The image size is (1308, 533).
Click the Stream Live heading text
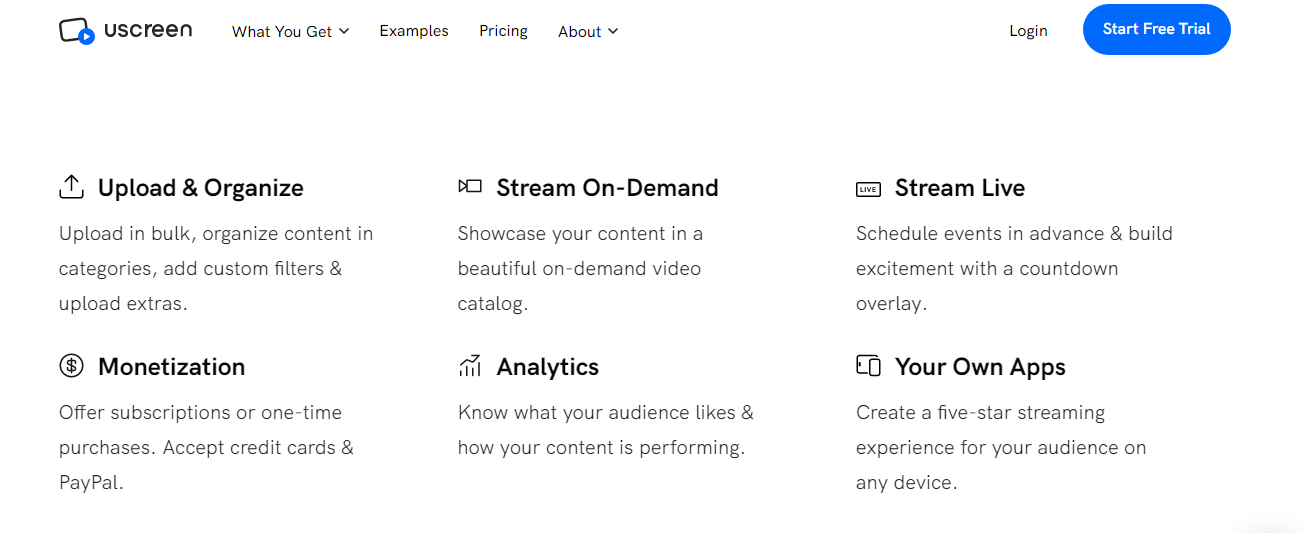tap(959, 188)
